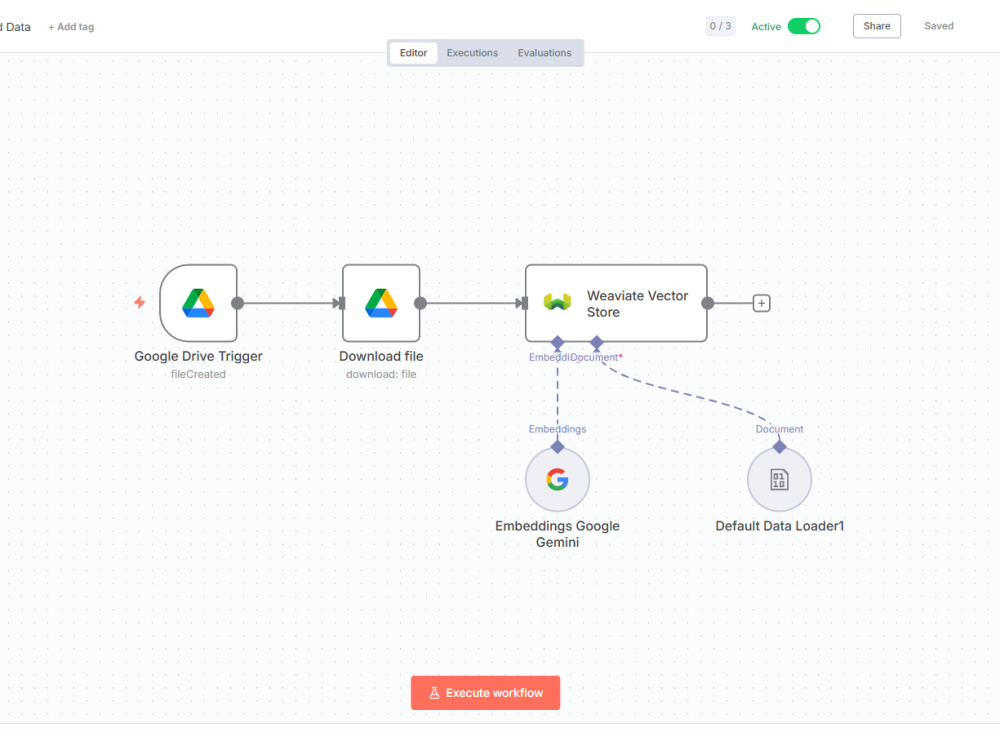Click Download file input connector
Screen dimensions: 1000x750
[x=340, y=303]
